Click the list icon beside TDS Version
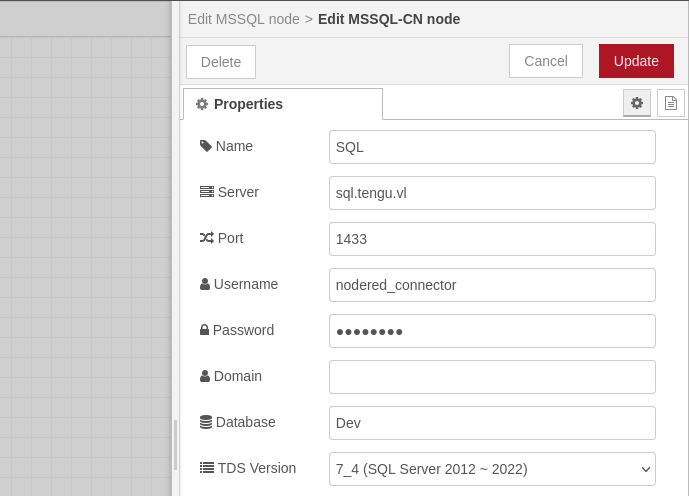Viewport: 689px width, 496px height. (x=206, y=468)
